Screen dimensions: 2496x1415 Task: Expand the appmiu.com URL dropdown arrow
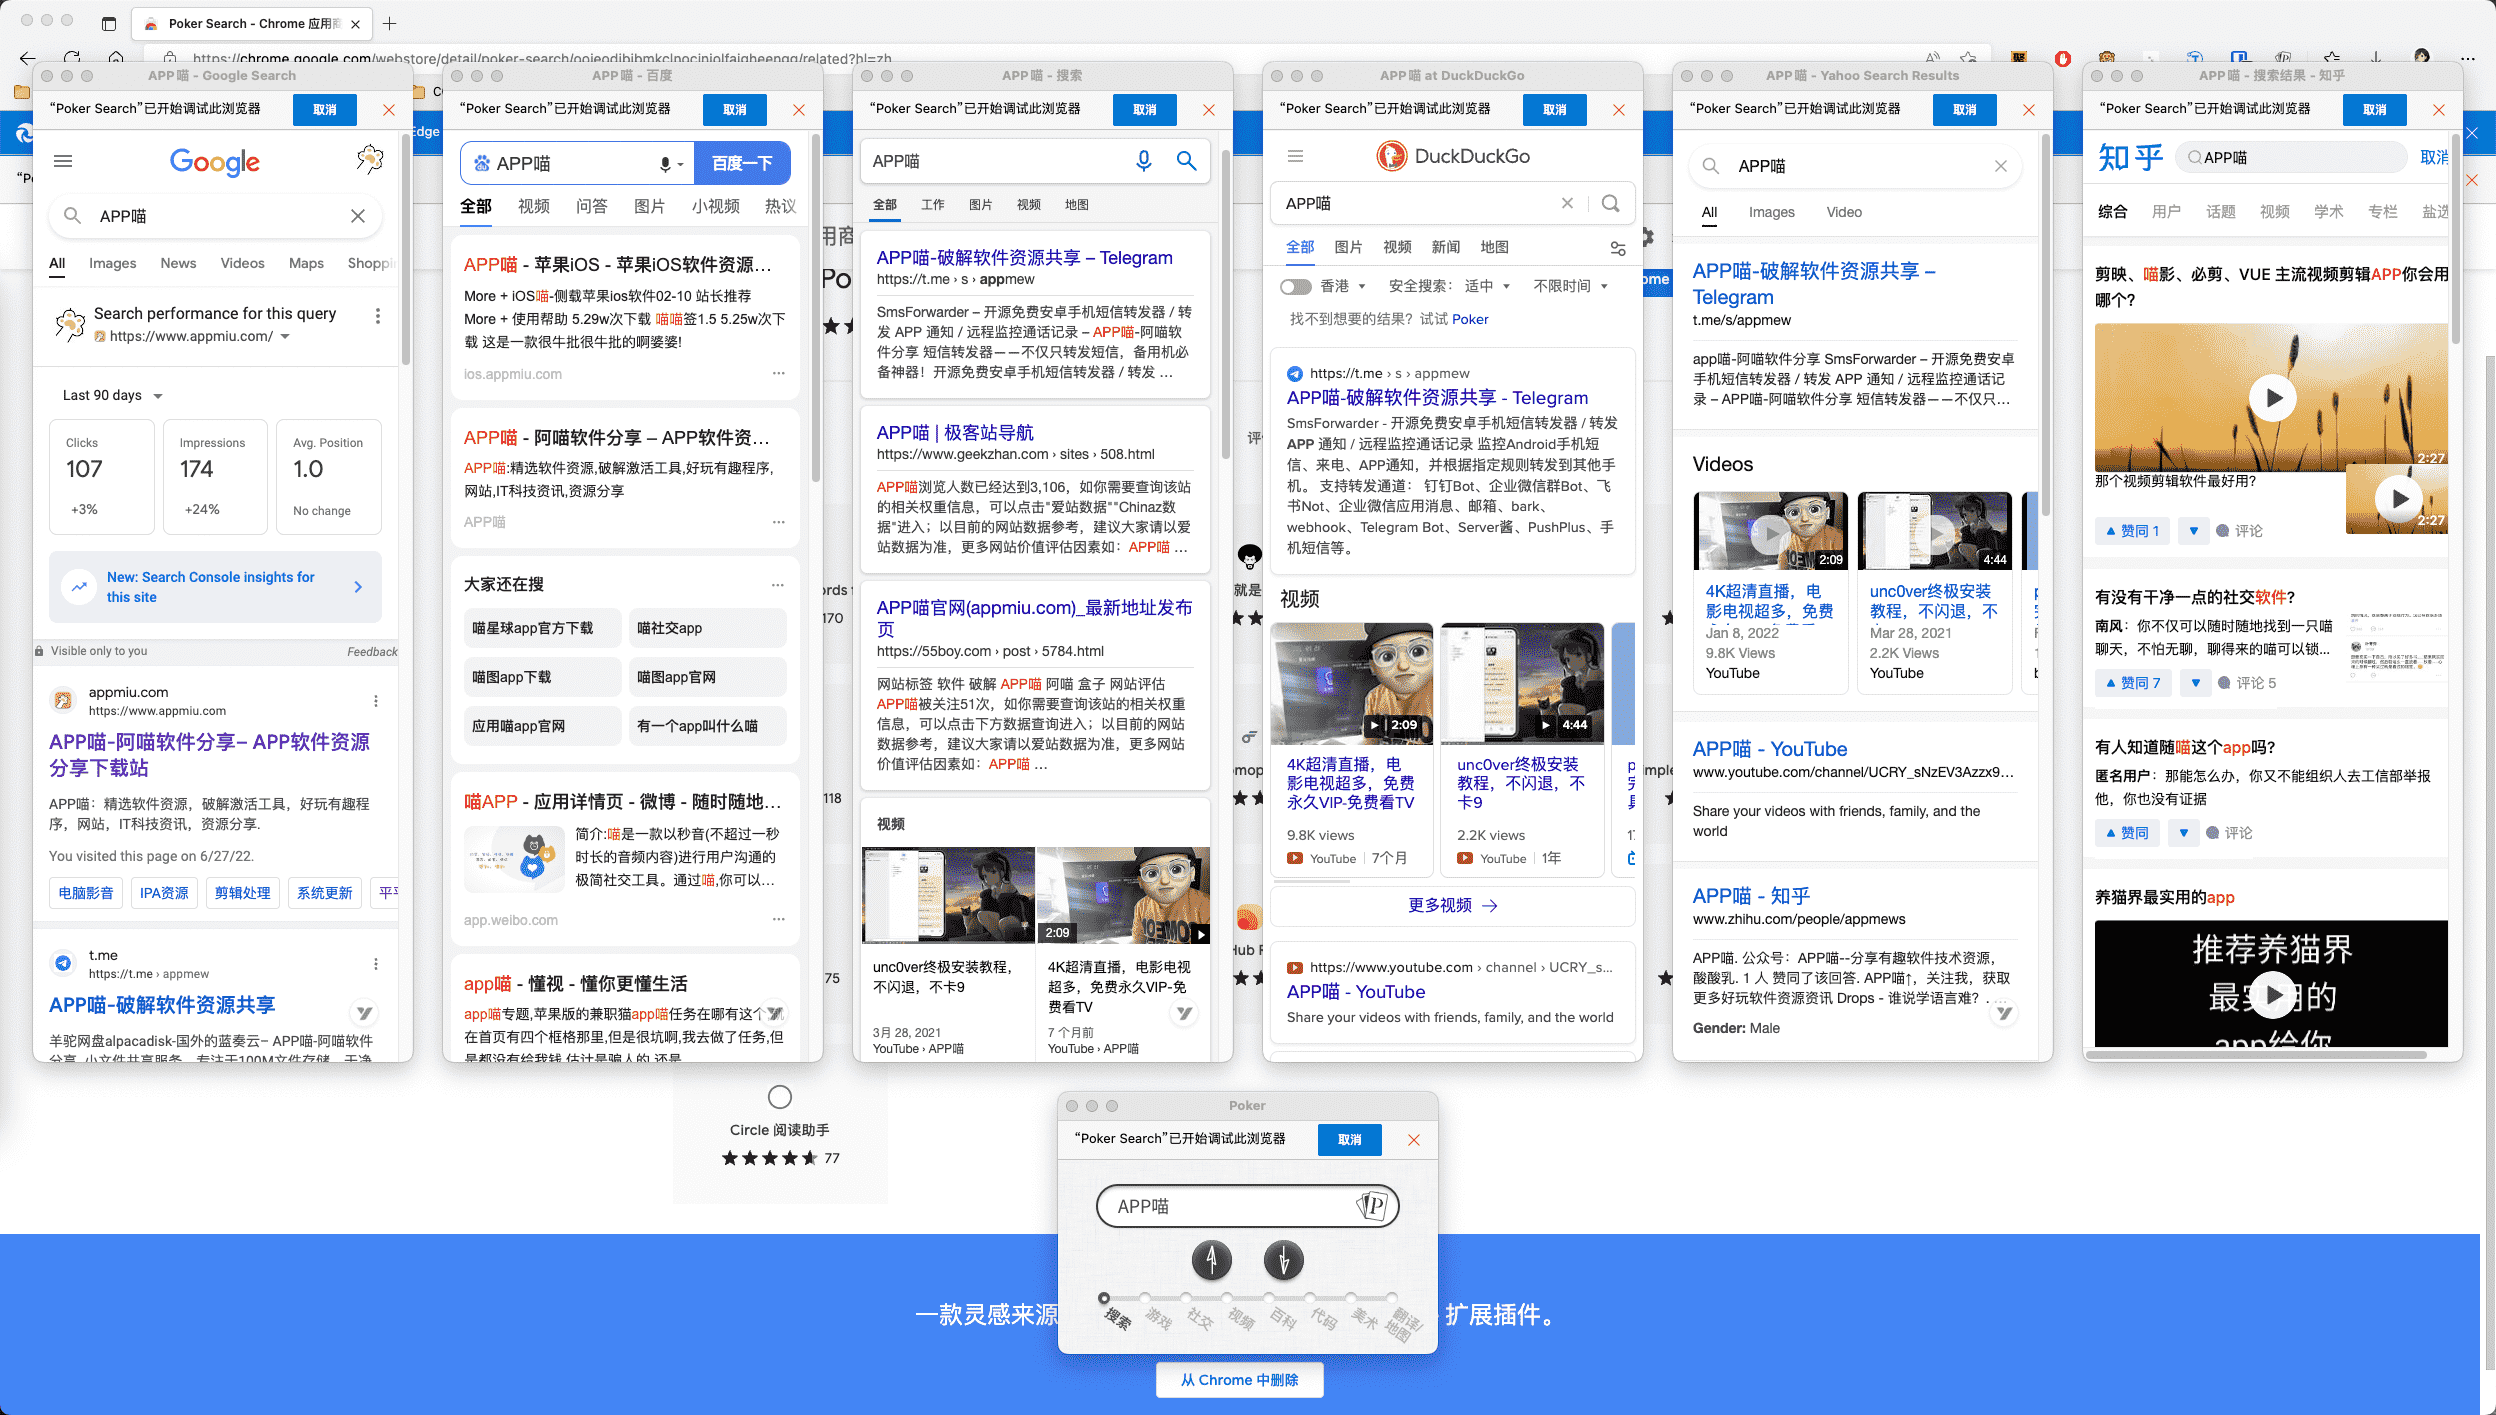click(285, 337)
